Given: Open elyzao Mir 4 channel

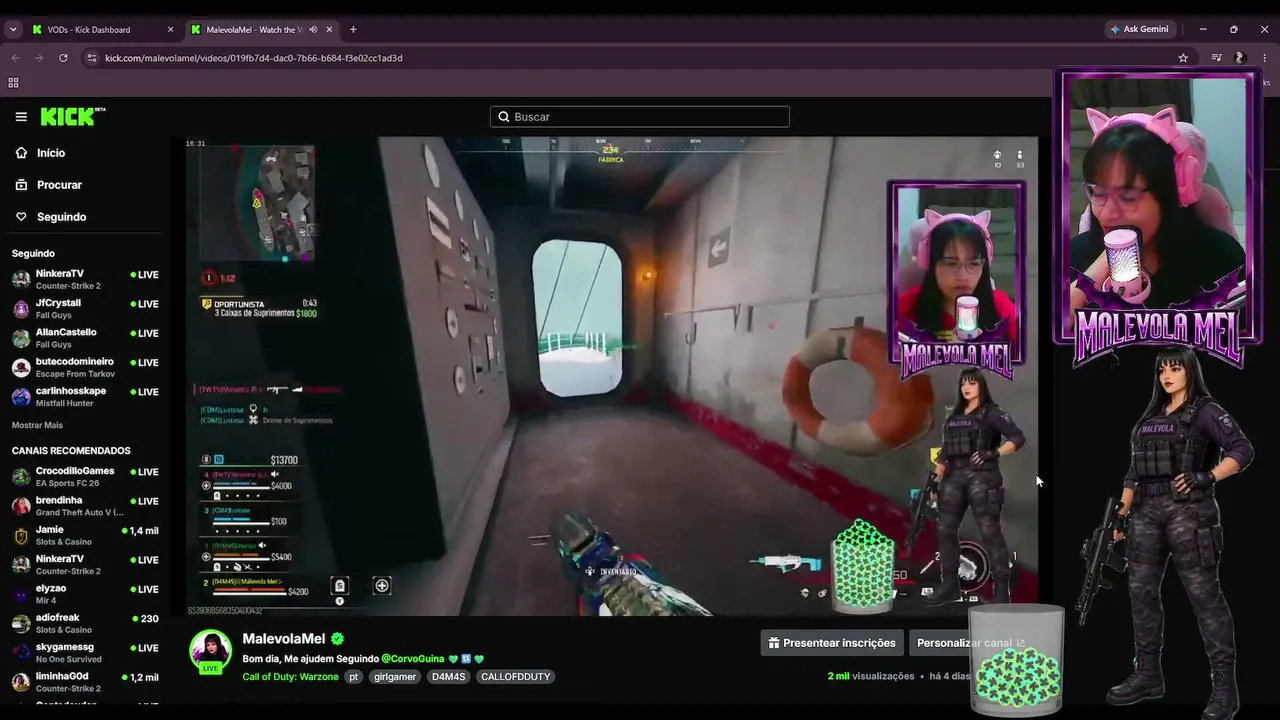Looking at the screenshot, I should click(x=85, y=594).
